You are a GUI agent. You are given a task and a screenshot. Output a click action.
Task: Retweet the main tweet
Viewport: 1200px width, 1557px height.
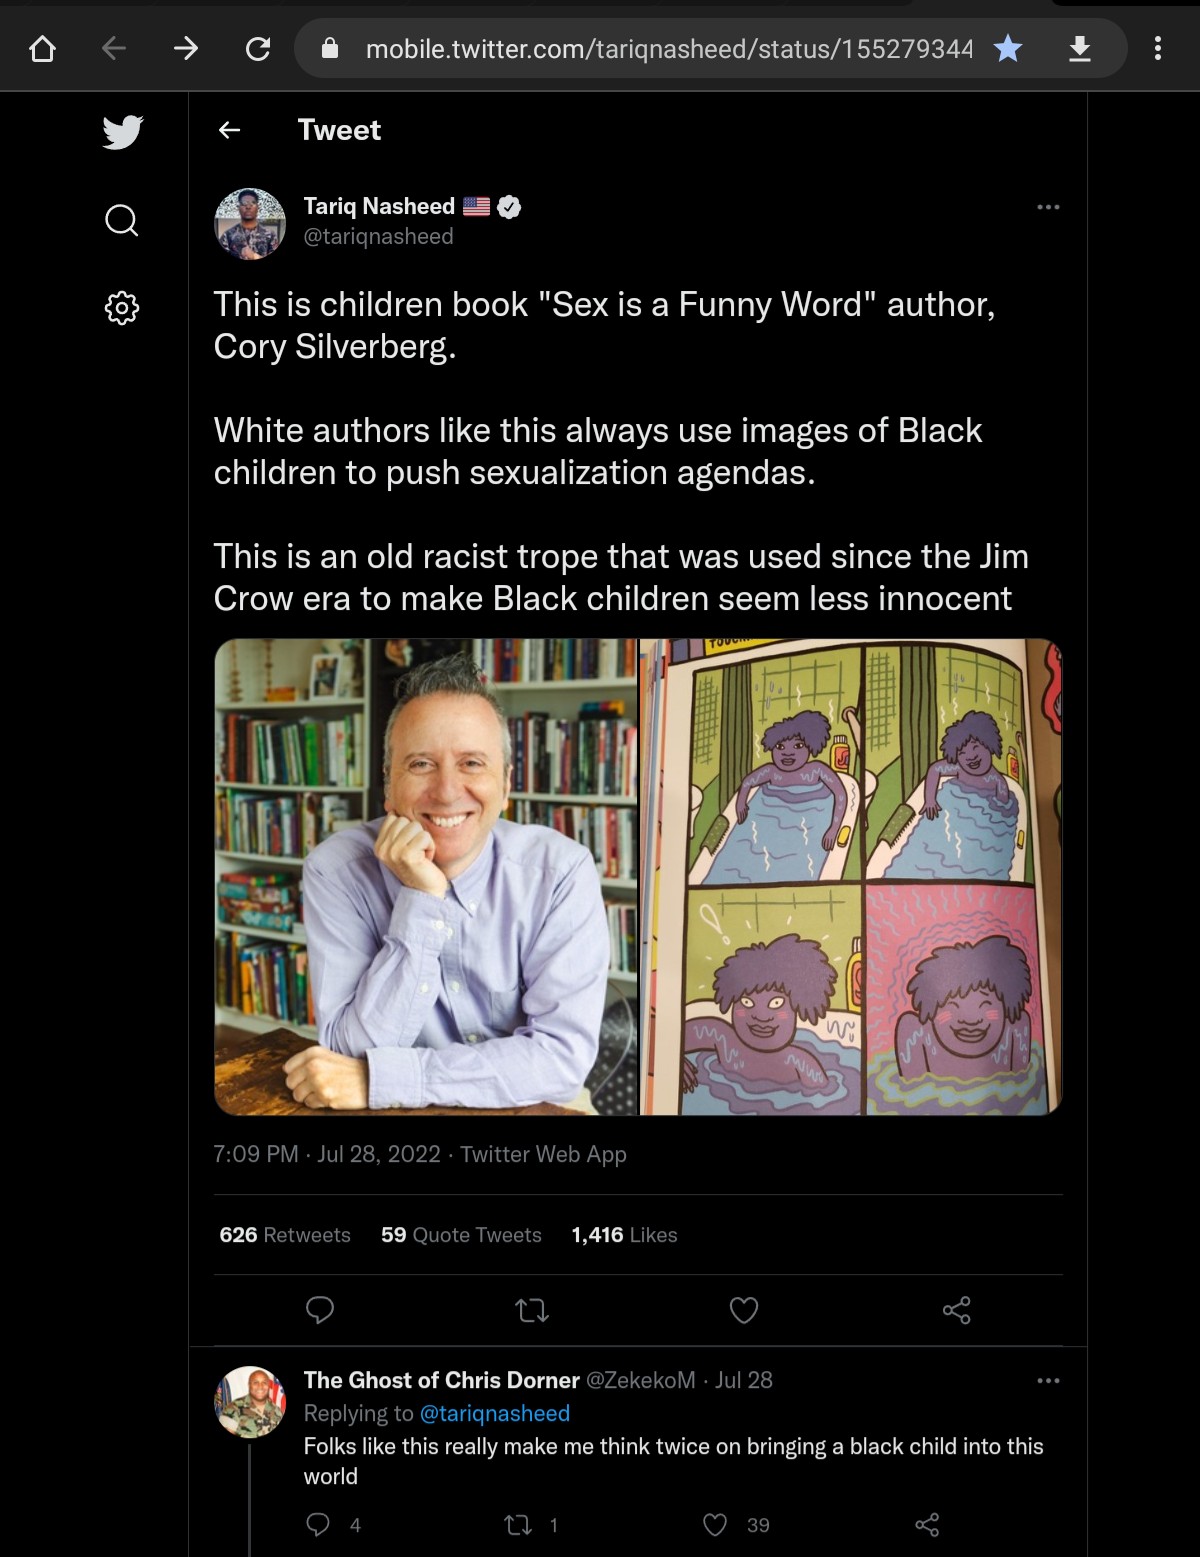(x=532, y=1310)
